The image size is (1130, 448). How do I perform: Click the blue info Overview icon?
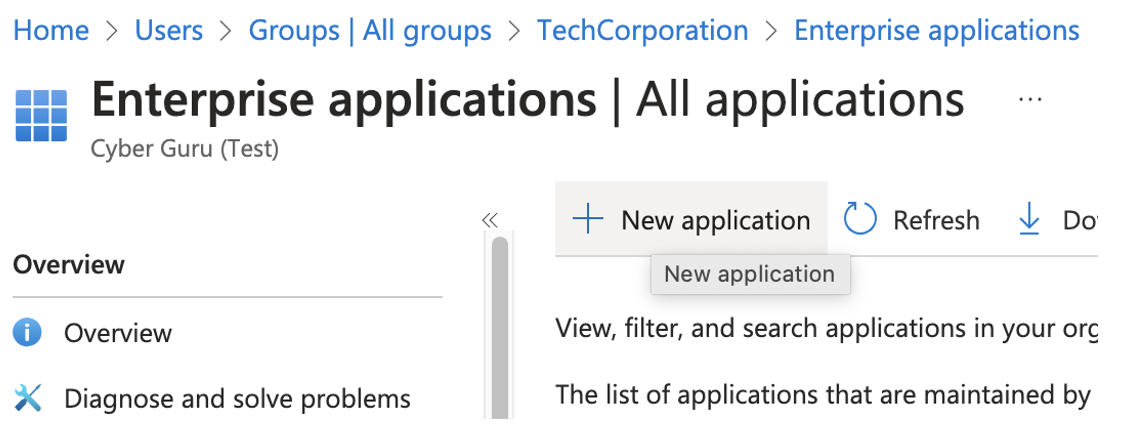tap(27, 333)
